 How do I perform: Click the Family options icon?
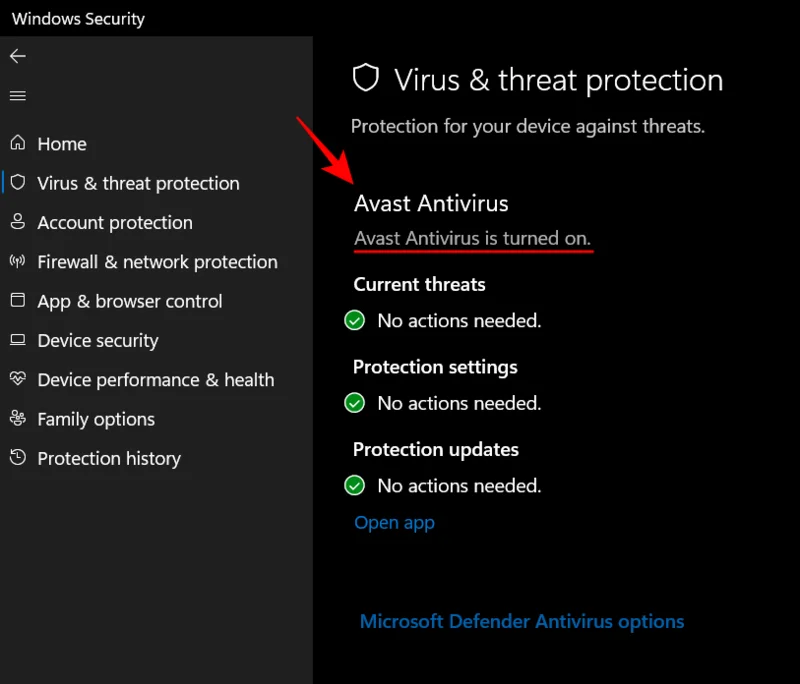[x=16, y=419]
